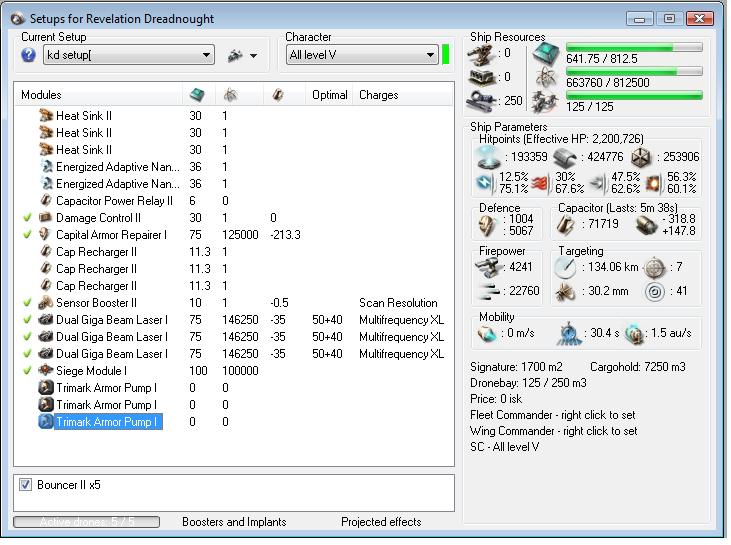Expand the arrow beside the ship icon
Image resolution: width=731 pixels, height=545 pixels.
pyautogui.click(x=253, y=56)
